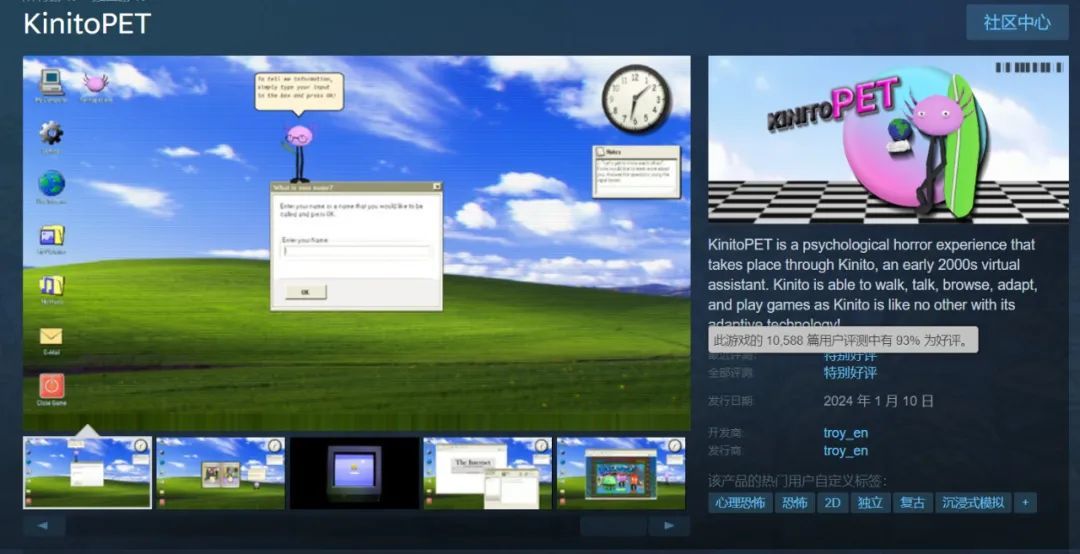Click the left arrow of thumbnail strip
This screenshot has height=554, width=1080.
pyautogui.click(x=43, y=526)
